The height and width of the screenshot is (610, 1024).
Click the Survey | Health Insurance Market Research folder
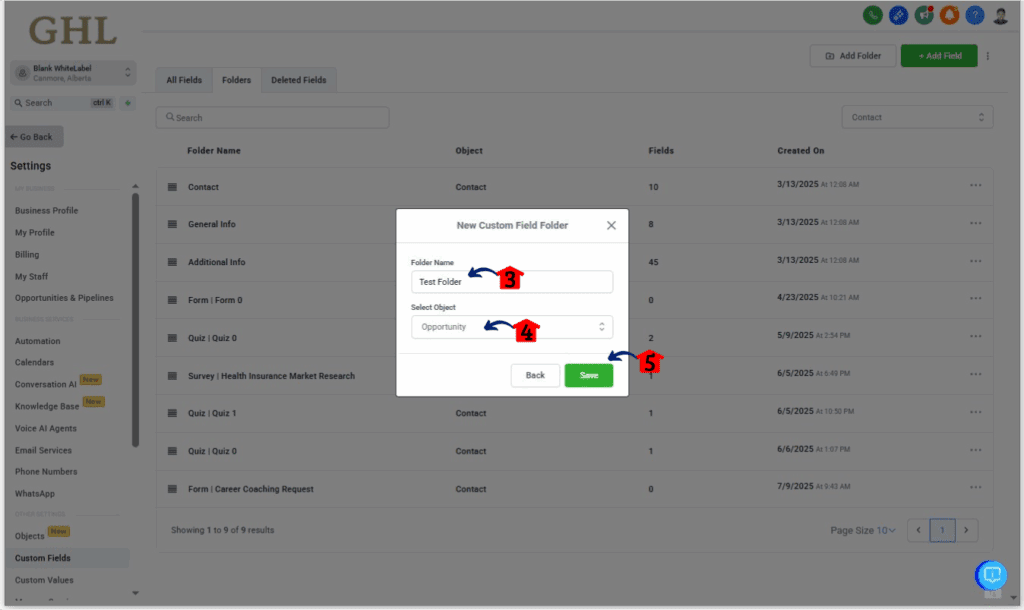271,376
